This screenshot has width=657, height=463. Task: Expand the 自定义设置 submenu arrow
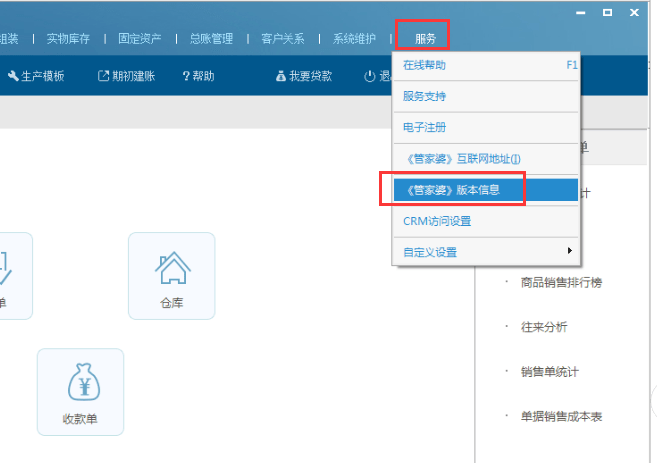tap(569, 251)
